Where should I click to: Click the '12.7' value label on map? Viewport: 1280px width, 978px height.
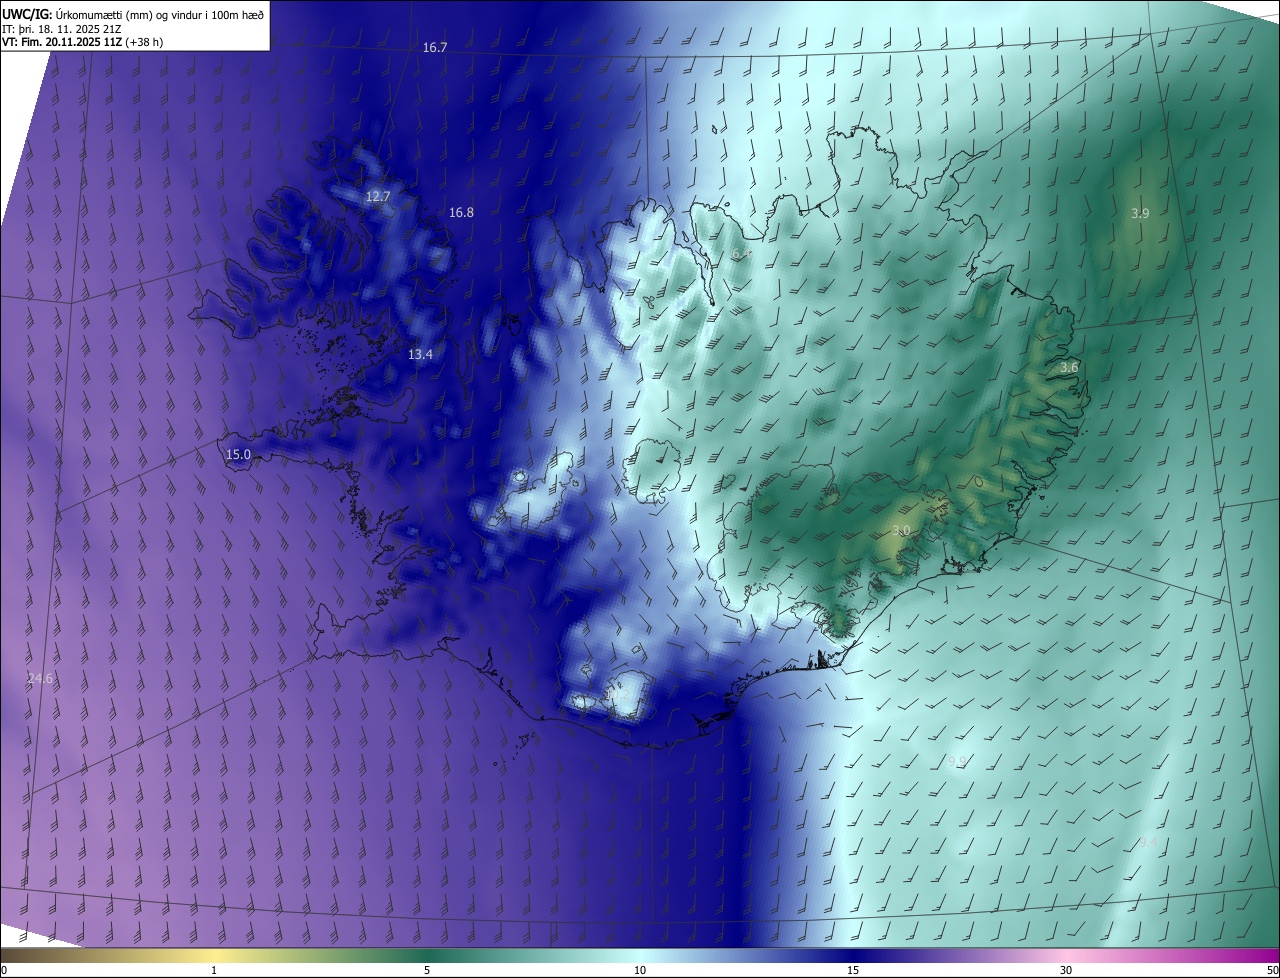click(377, 196)
